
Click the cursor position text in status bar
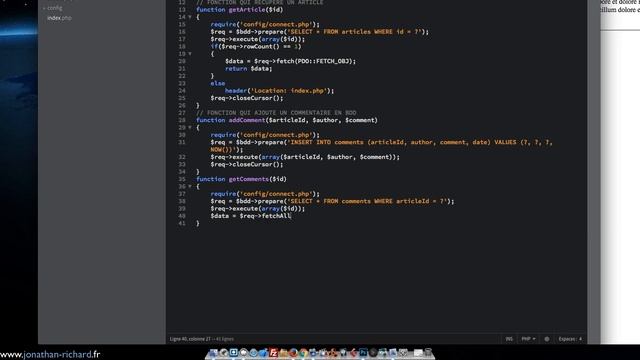190,339
